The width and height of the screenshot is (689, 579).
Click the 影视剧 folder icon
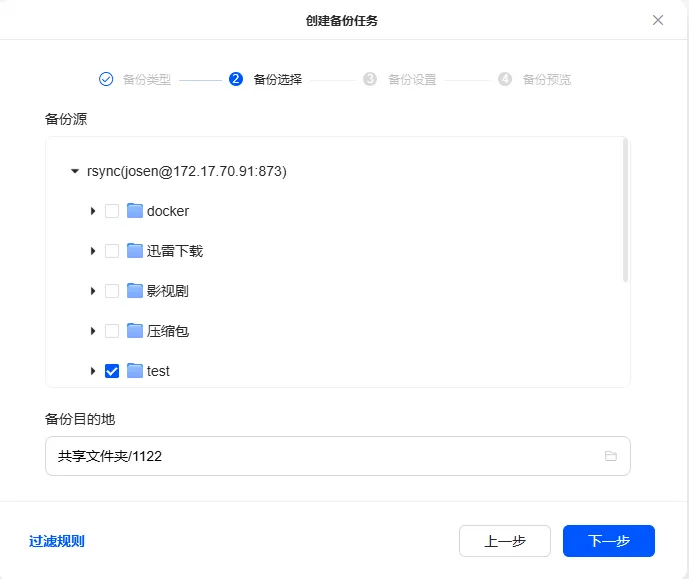click(x=135, y=291)
